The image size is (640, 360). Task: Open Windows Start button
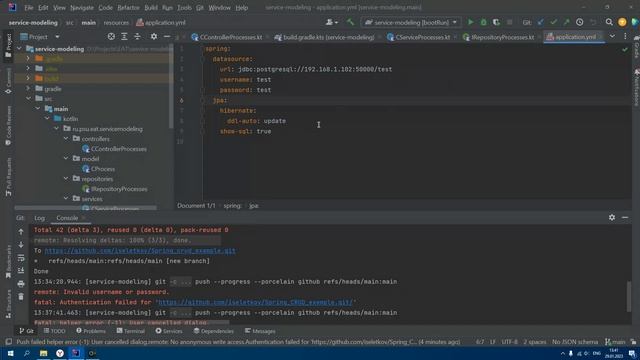pyautogui.click(x=10, y=353)
